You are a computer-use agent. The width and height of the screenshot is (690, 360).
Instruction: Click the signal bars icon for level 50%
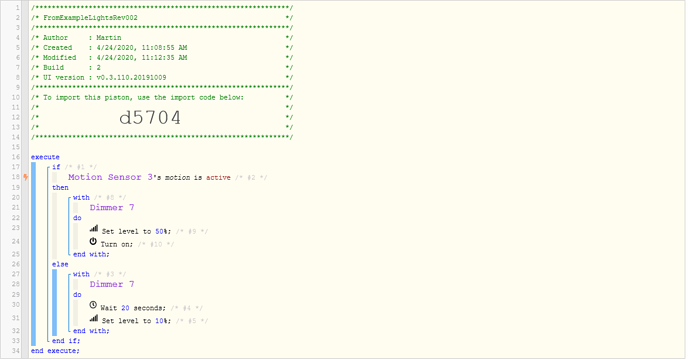coord(94,228)
